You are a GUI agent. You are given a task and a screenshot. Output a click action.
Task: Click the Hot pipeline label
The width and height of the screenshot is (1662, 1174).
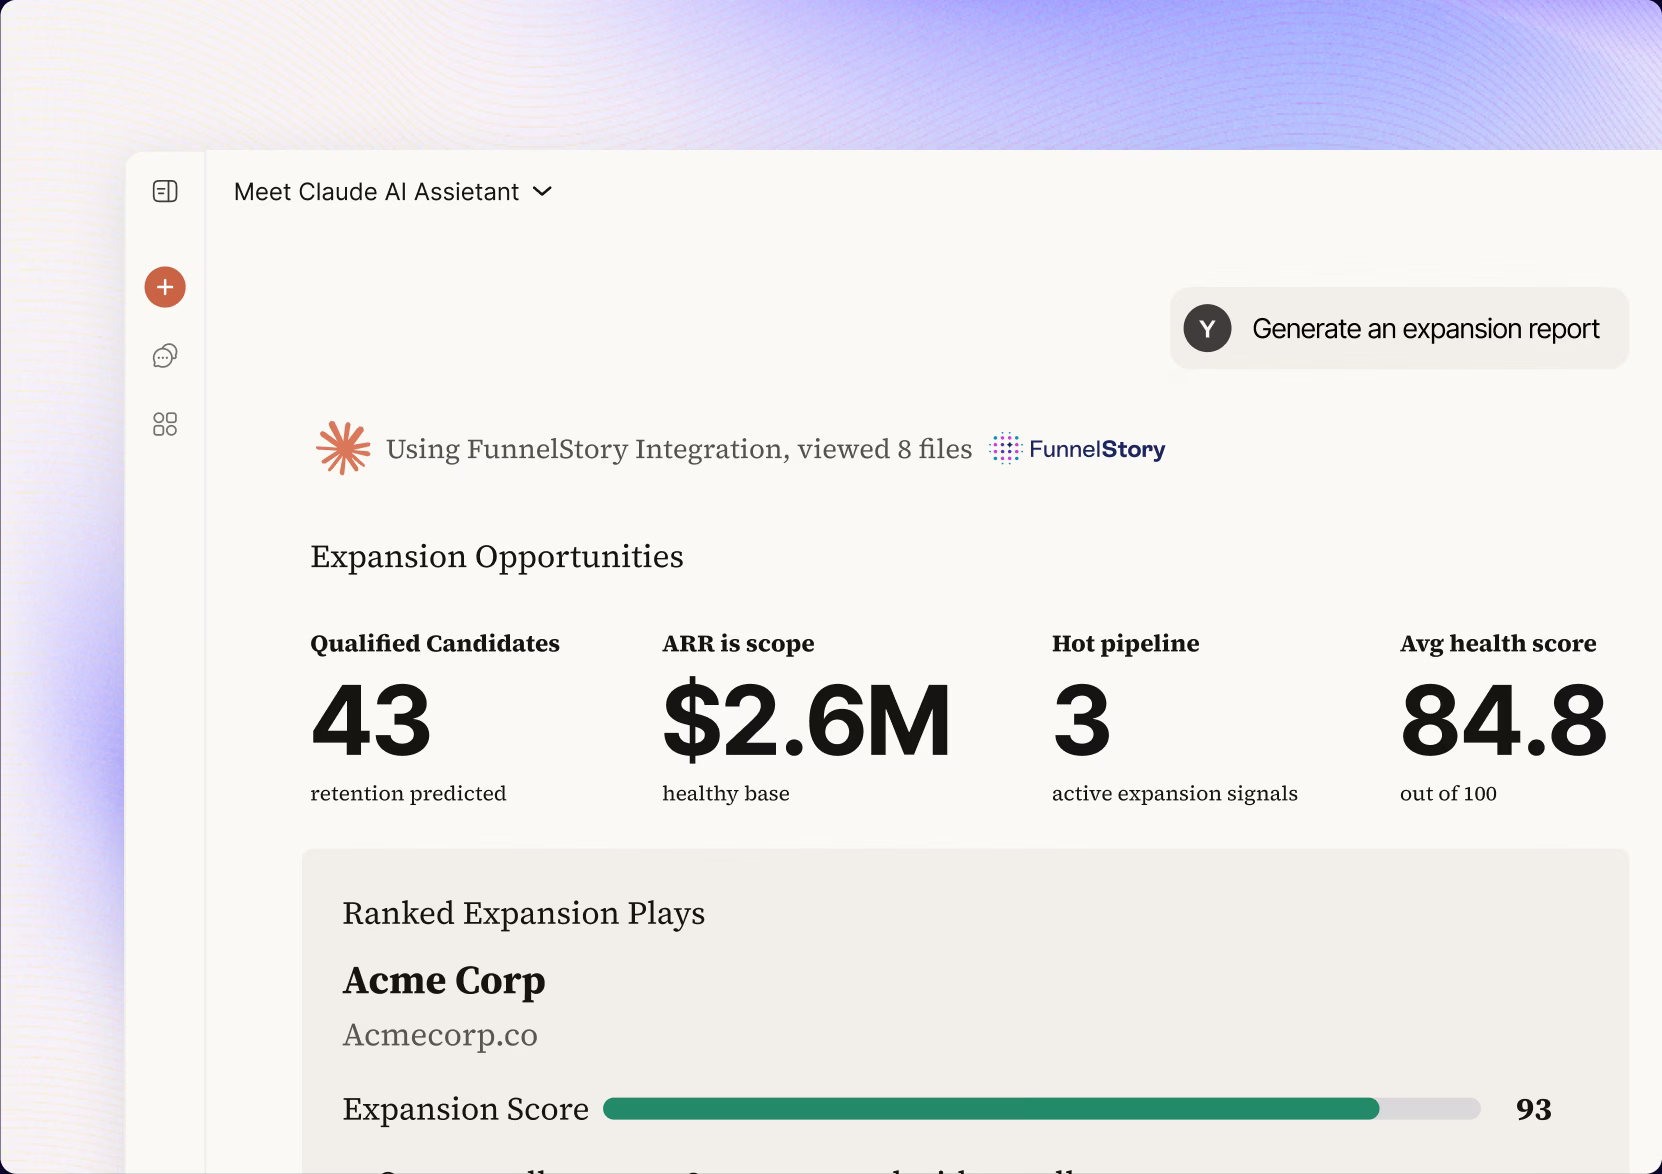point(1125,643)
